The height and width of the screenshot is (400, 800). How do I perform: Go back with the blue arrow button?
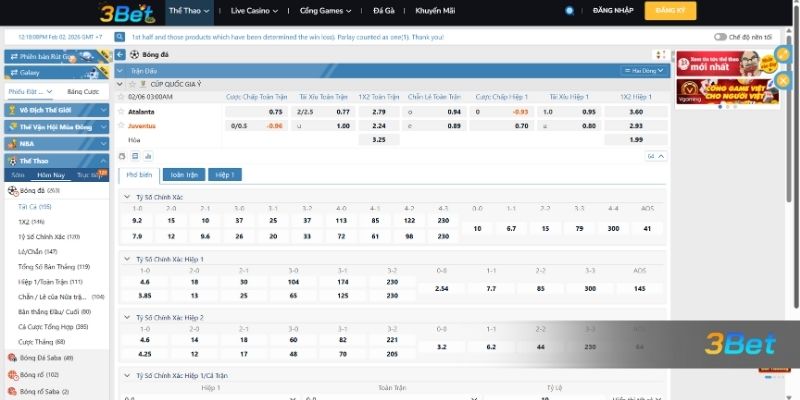[120, 55]
